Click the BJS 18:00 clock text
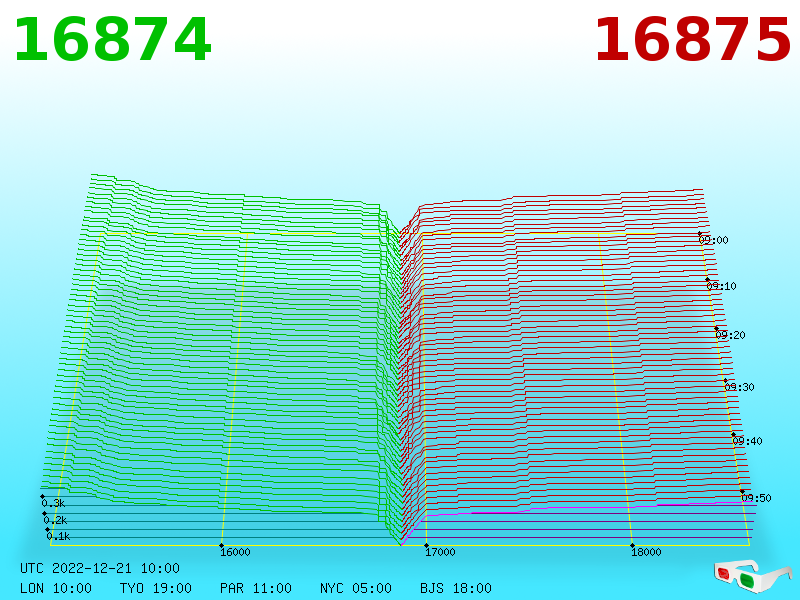The width and height of the screenshot is (800, 600). 456,588
